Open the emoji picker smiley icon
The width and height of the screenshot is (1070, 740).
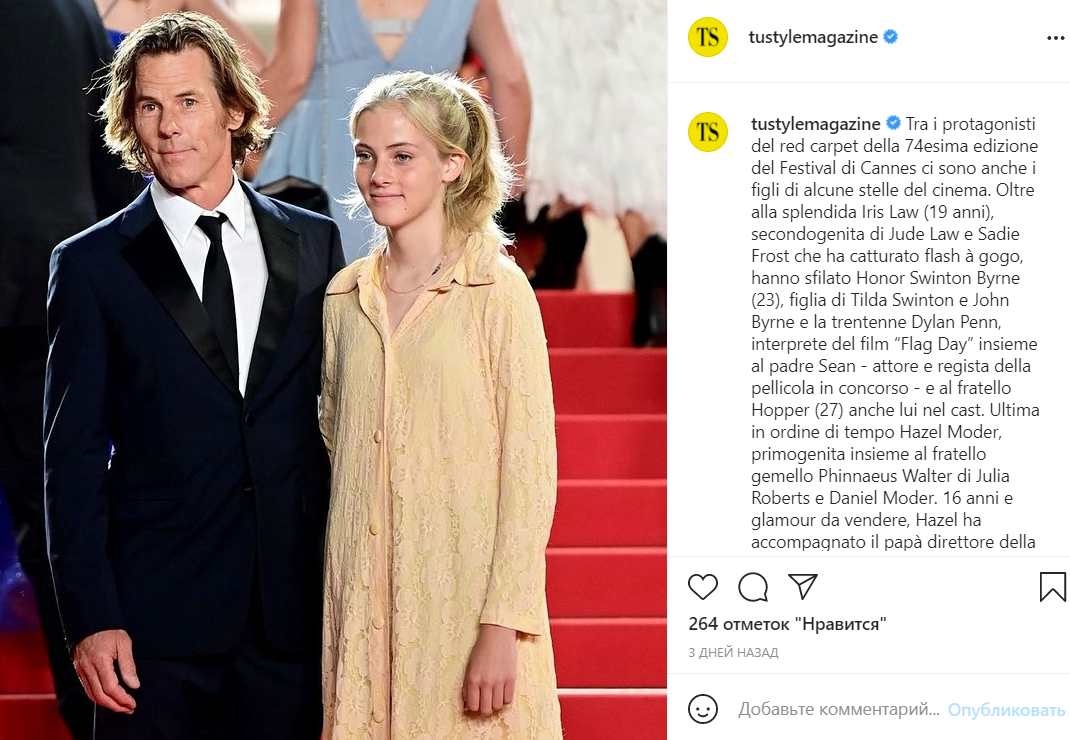tap(703, 709)
